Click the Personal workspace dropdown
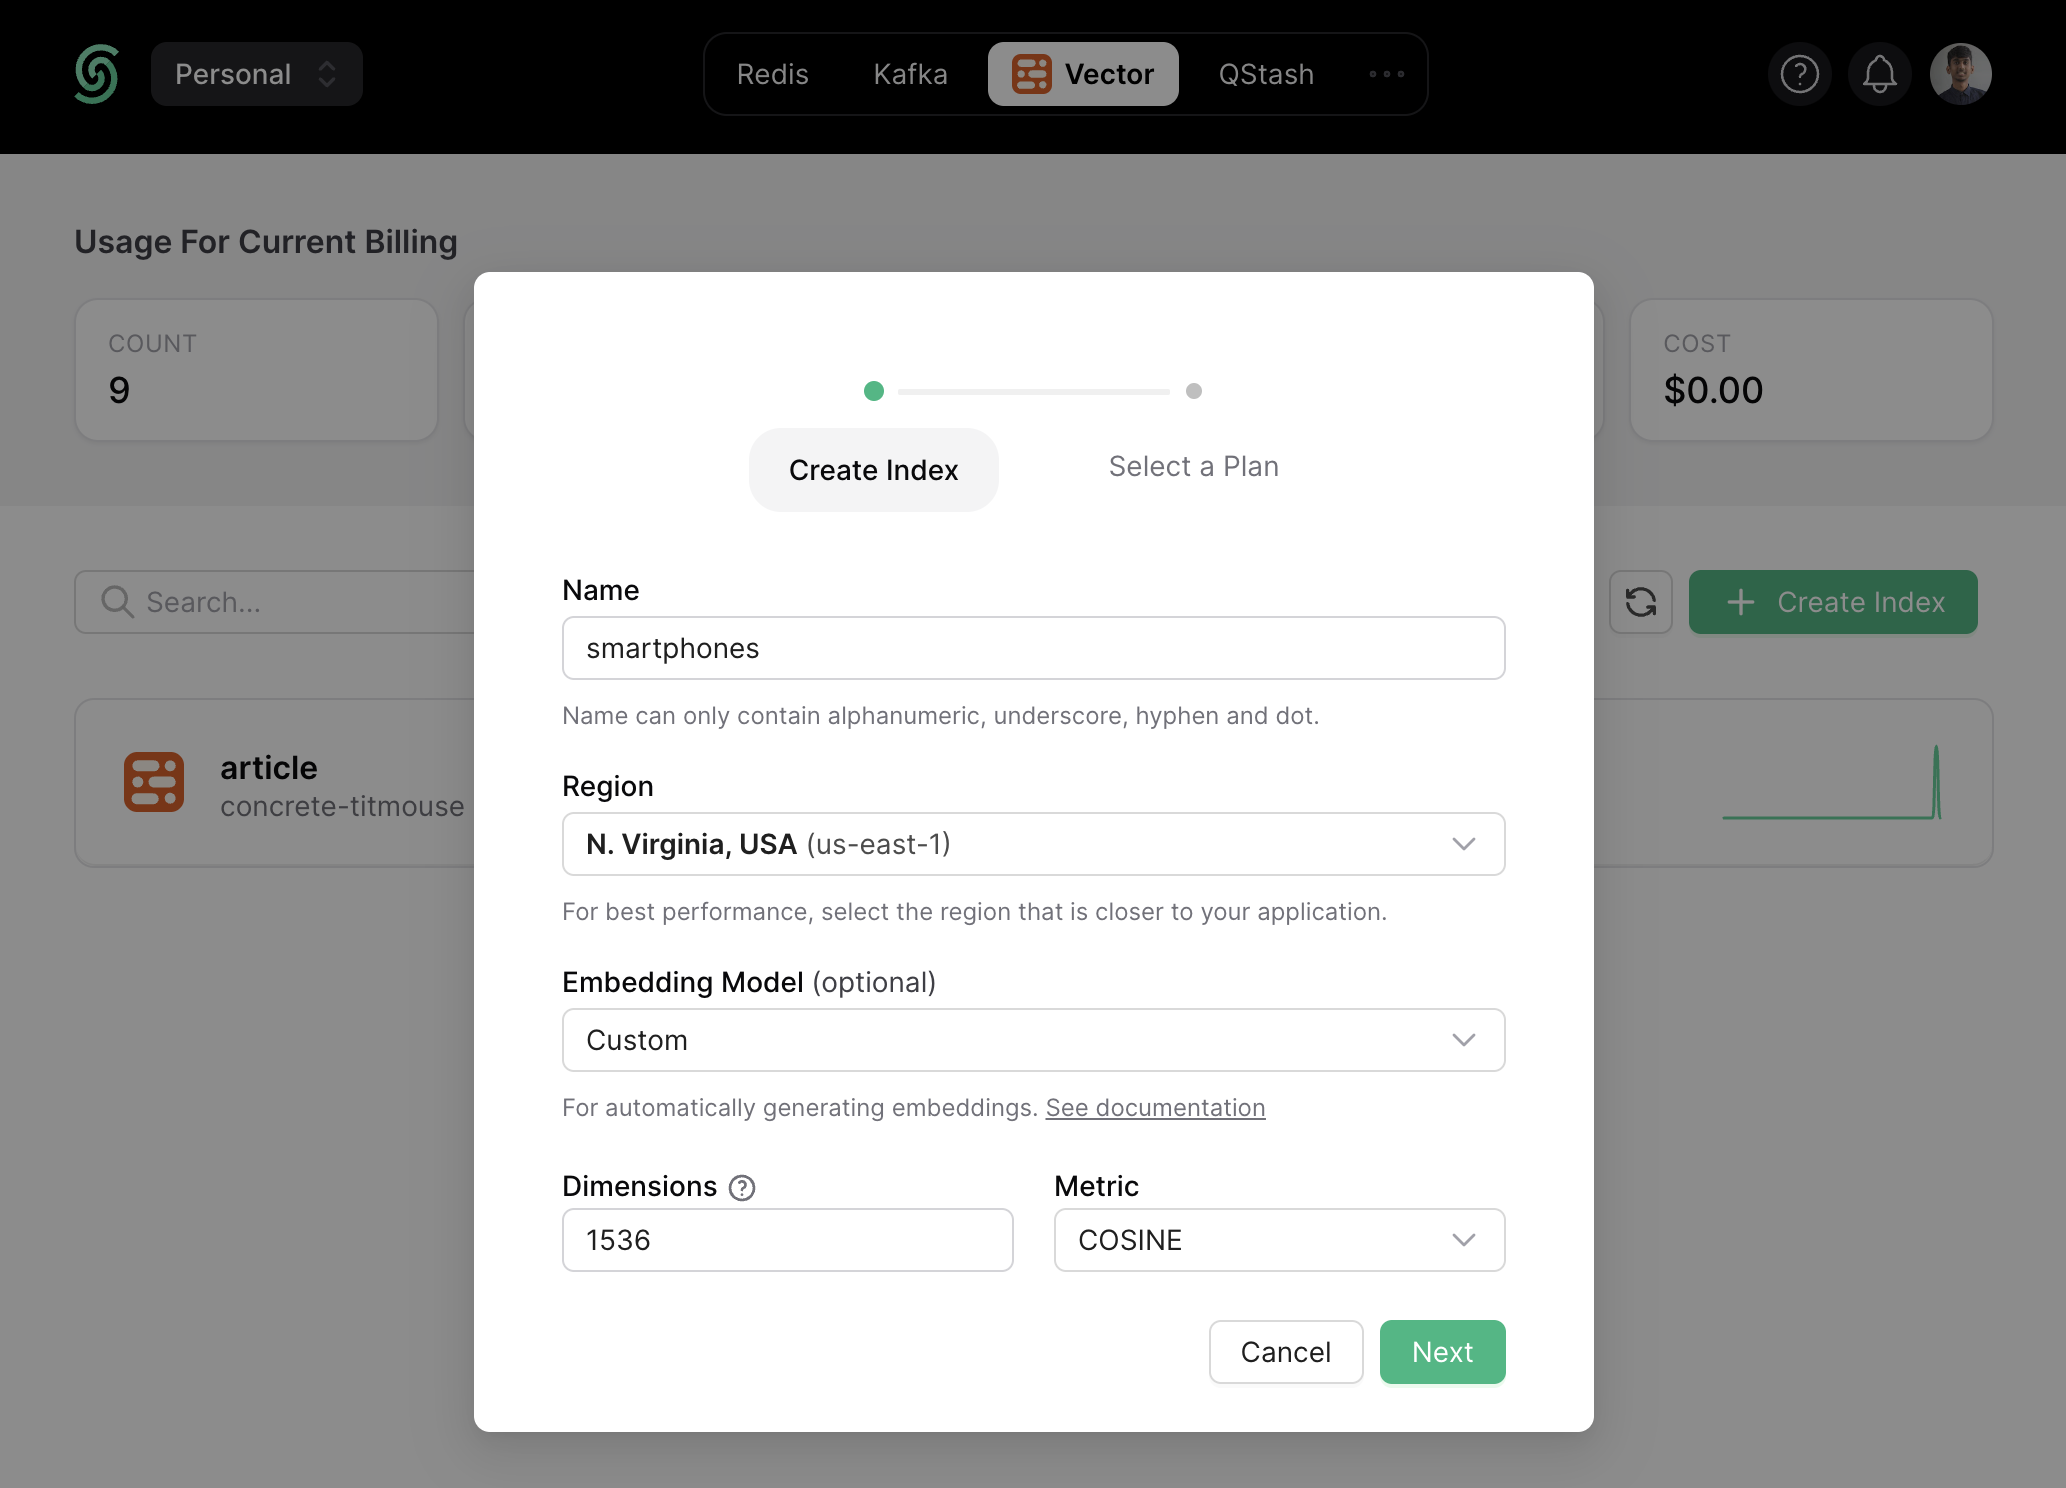This screenshot has width=2066, height=1488. point(255,72)
